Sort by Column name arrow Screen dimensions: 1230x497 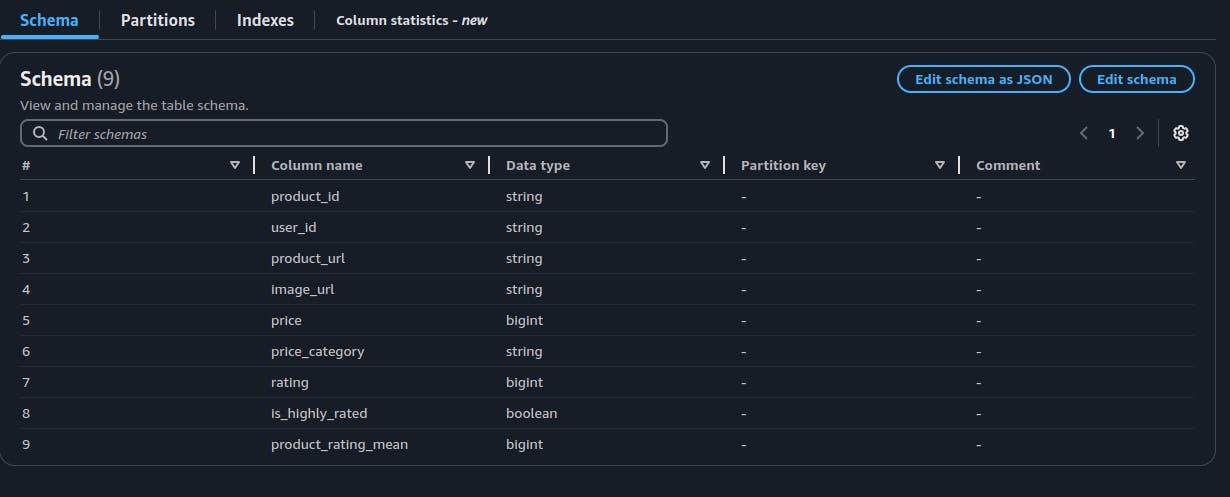point(470,165)
